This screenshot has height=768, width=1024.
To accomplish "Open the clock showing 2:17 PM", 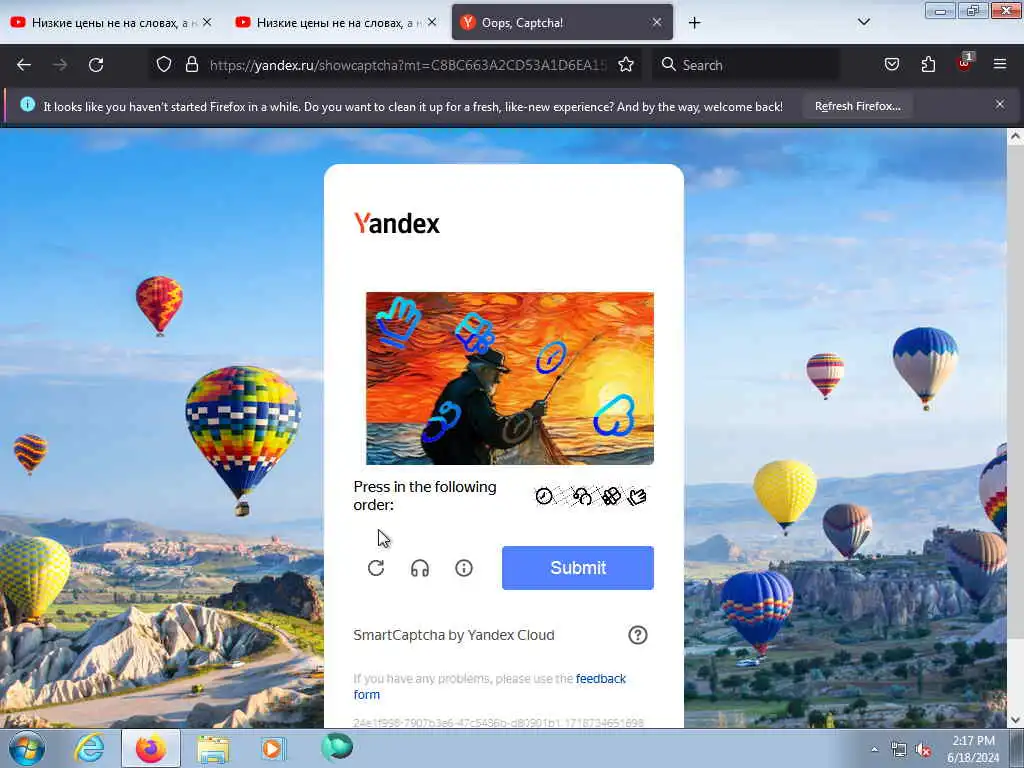I will pyautogui.click(x=973, y=749).
